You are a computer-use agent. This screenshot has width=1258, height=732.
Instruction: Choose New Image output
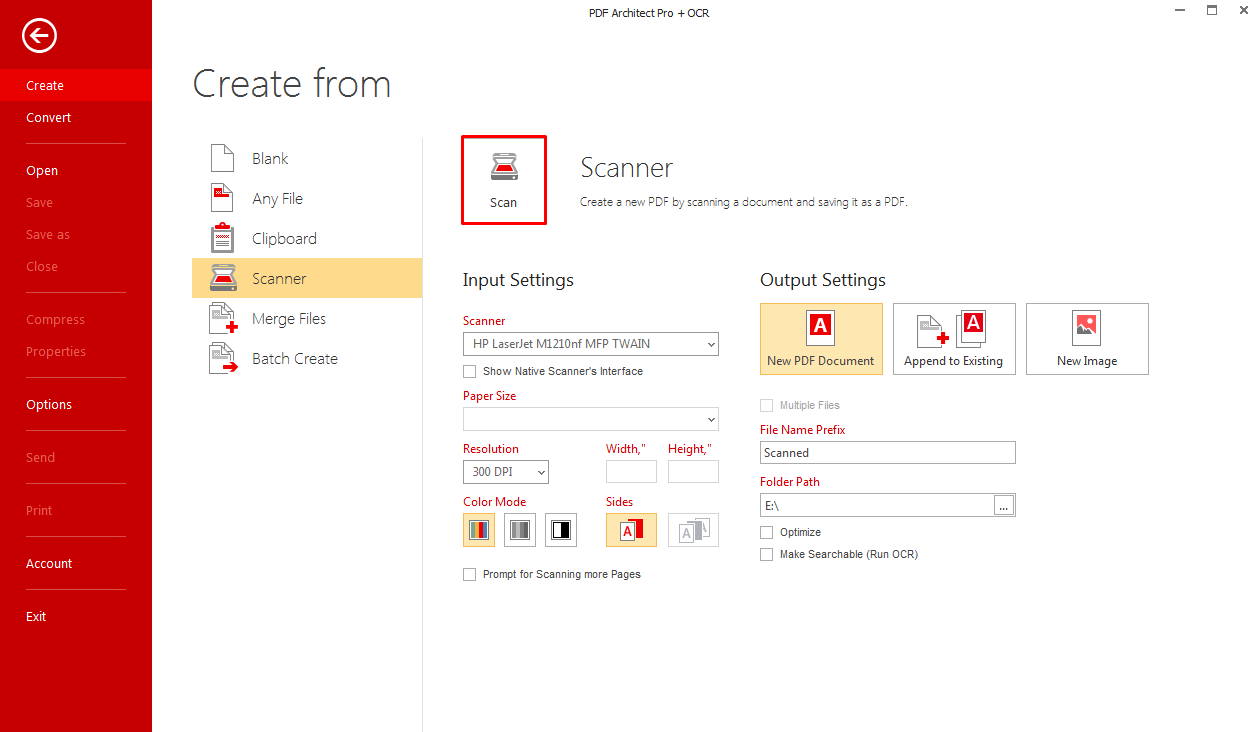[x=1087, y=339]
